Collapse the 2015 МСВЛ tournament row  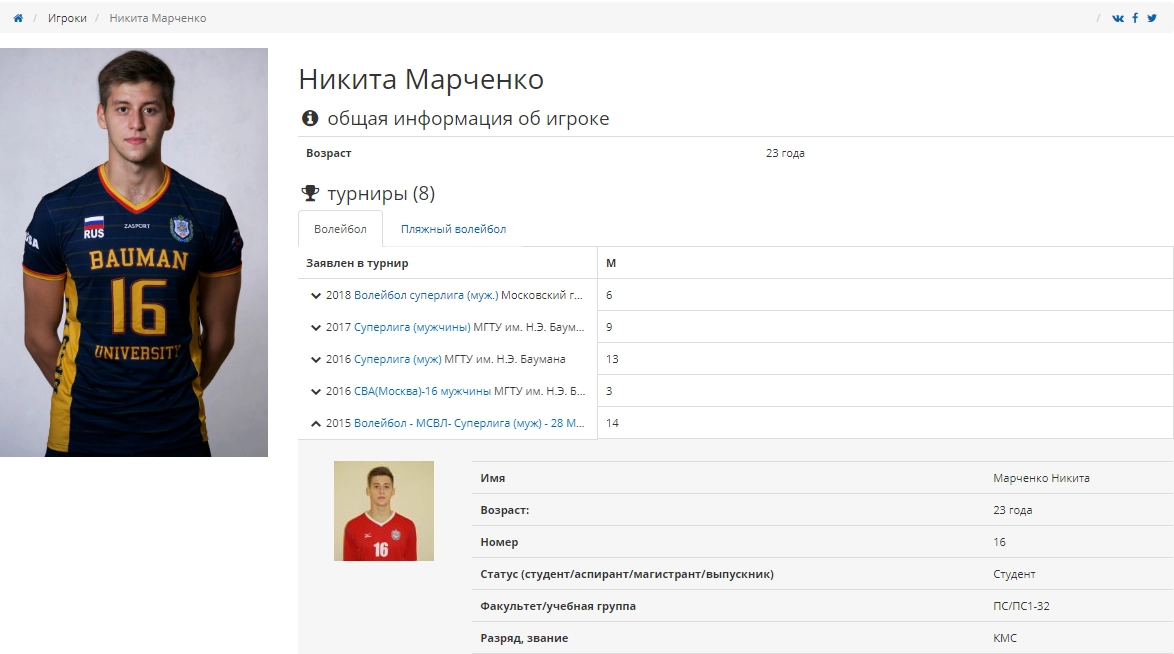click(x=316, y=424)
